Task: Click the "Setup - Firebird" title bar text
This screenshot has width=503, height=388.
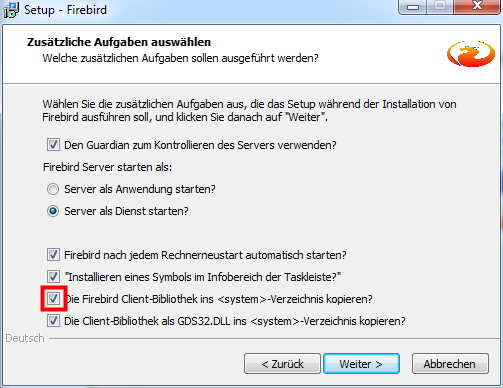Action: click(65, 10)
